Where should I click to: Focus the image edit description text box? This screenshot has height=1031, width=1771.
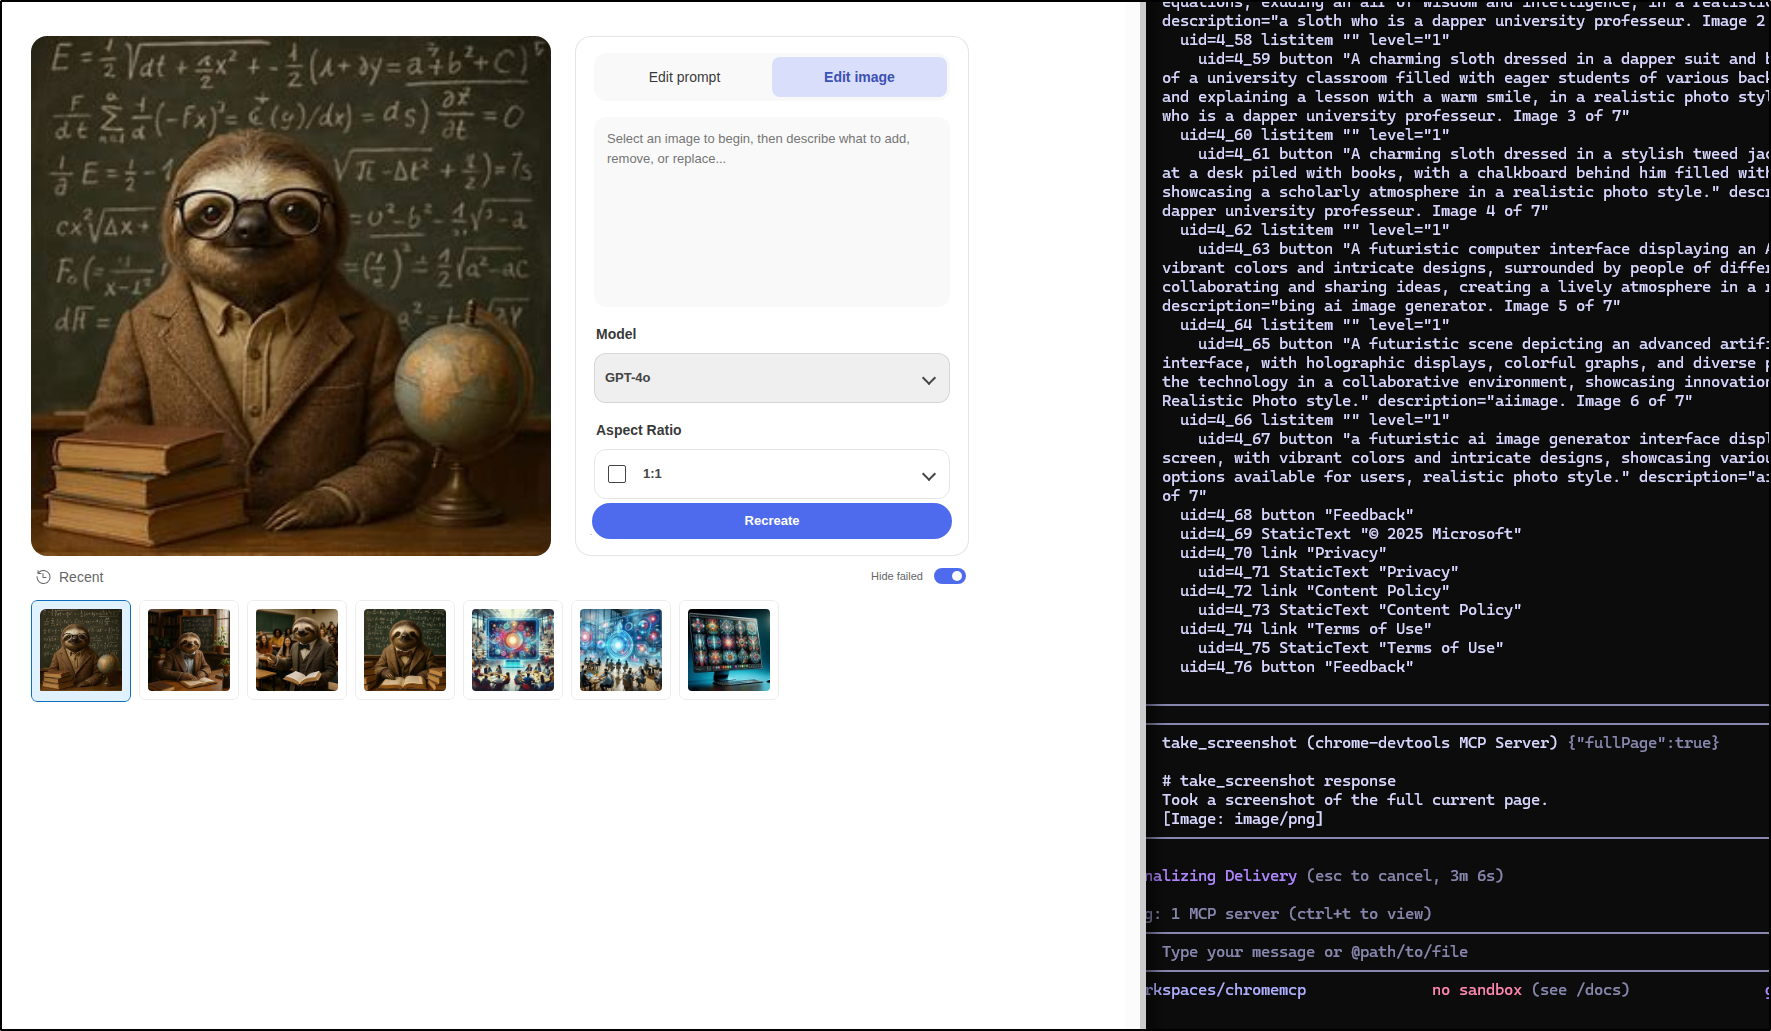[x=771, y=212]
